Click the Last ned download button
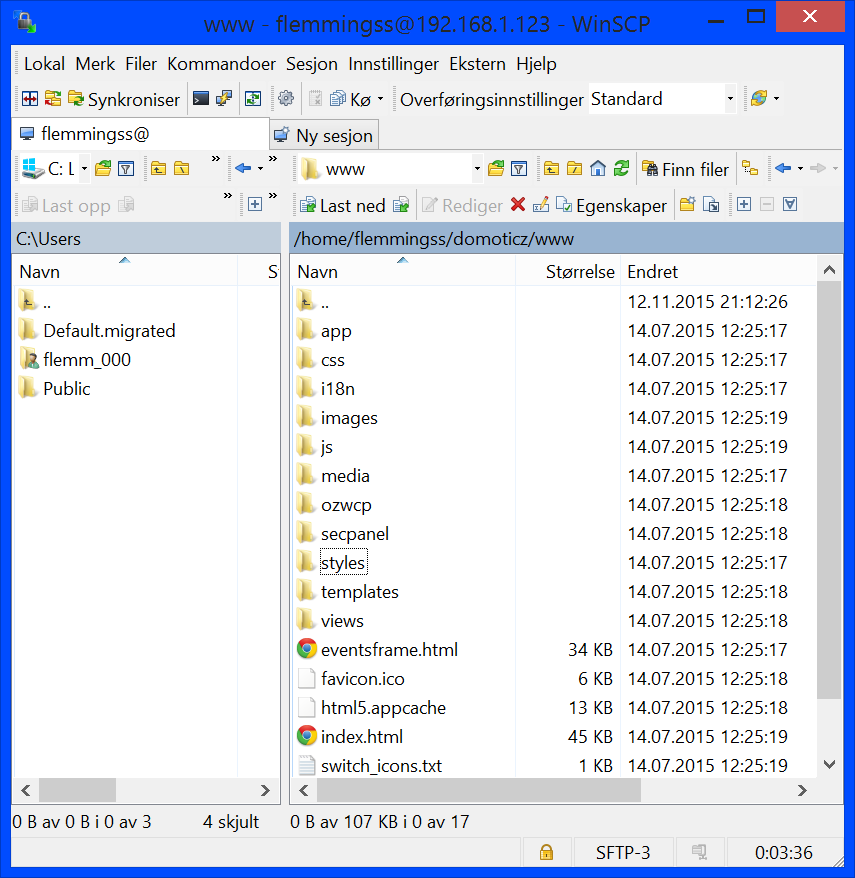 click(x=342, y=206)
